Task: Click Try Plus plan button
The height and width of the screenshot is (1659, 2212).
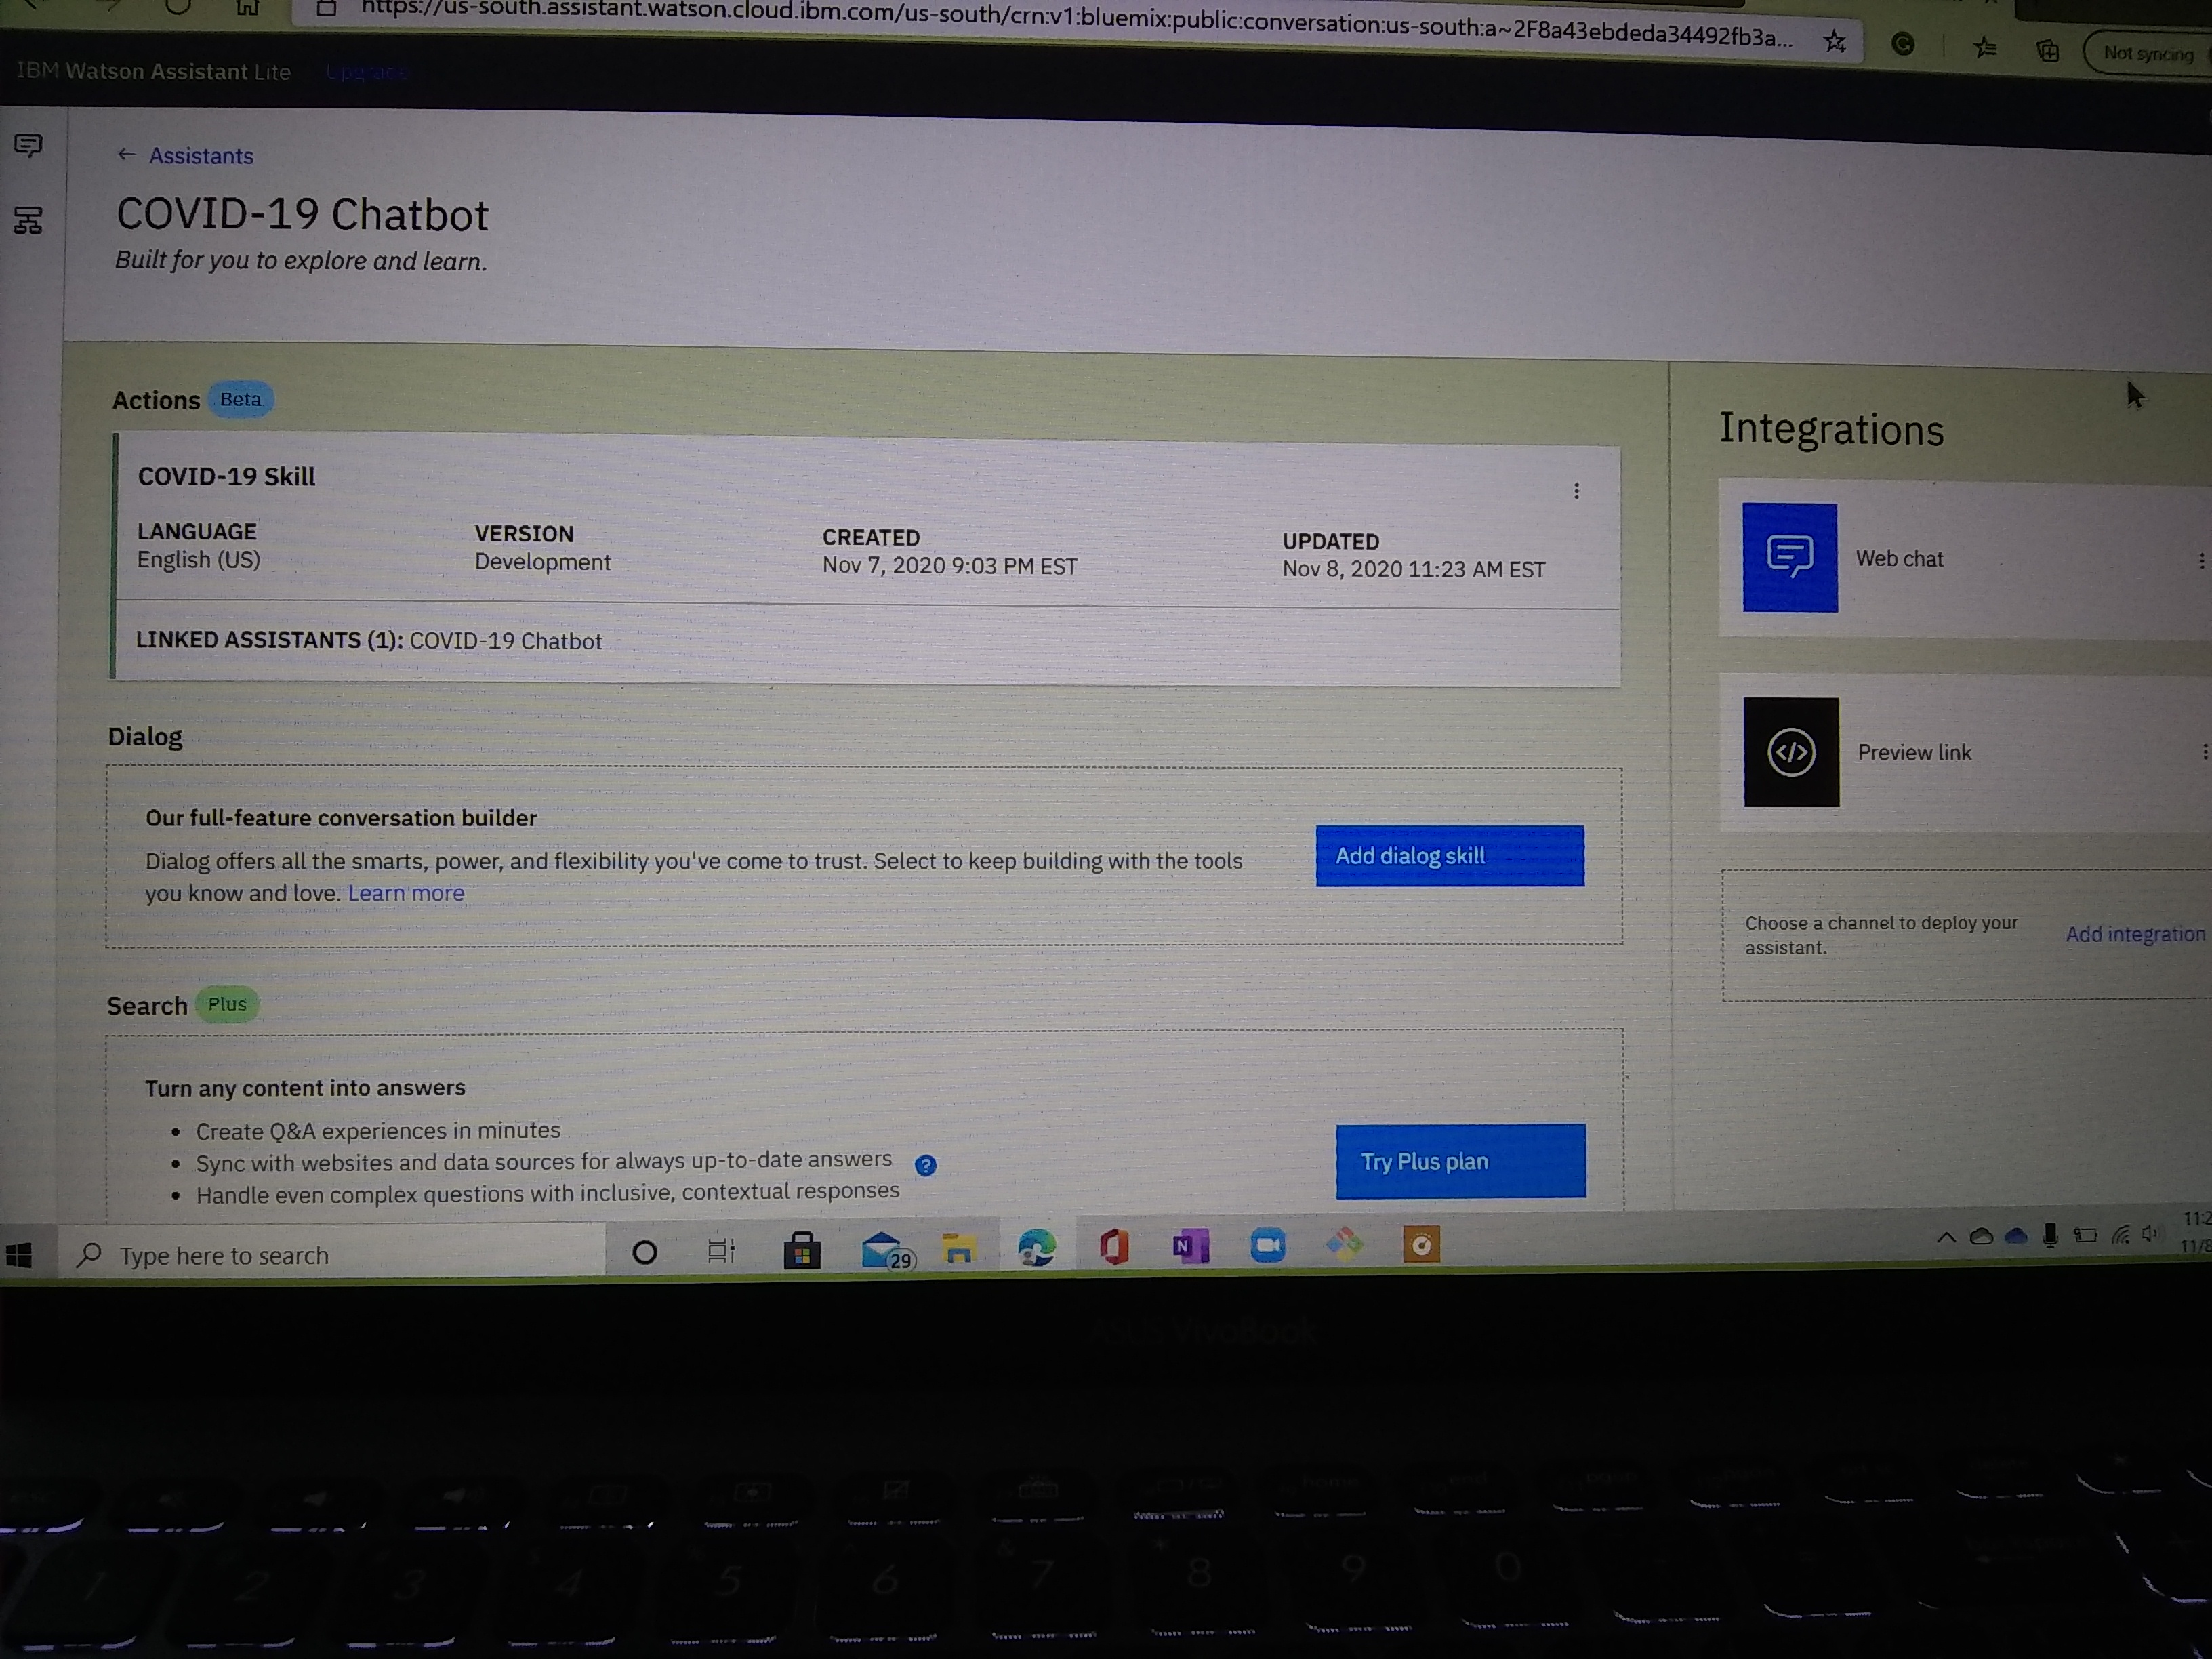Action: click(1460, 1161)
